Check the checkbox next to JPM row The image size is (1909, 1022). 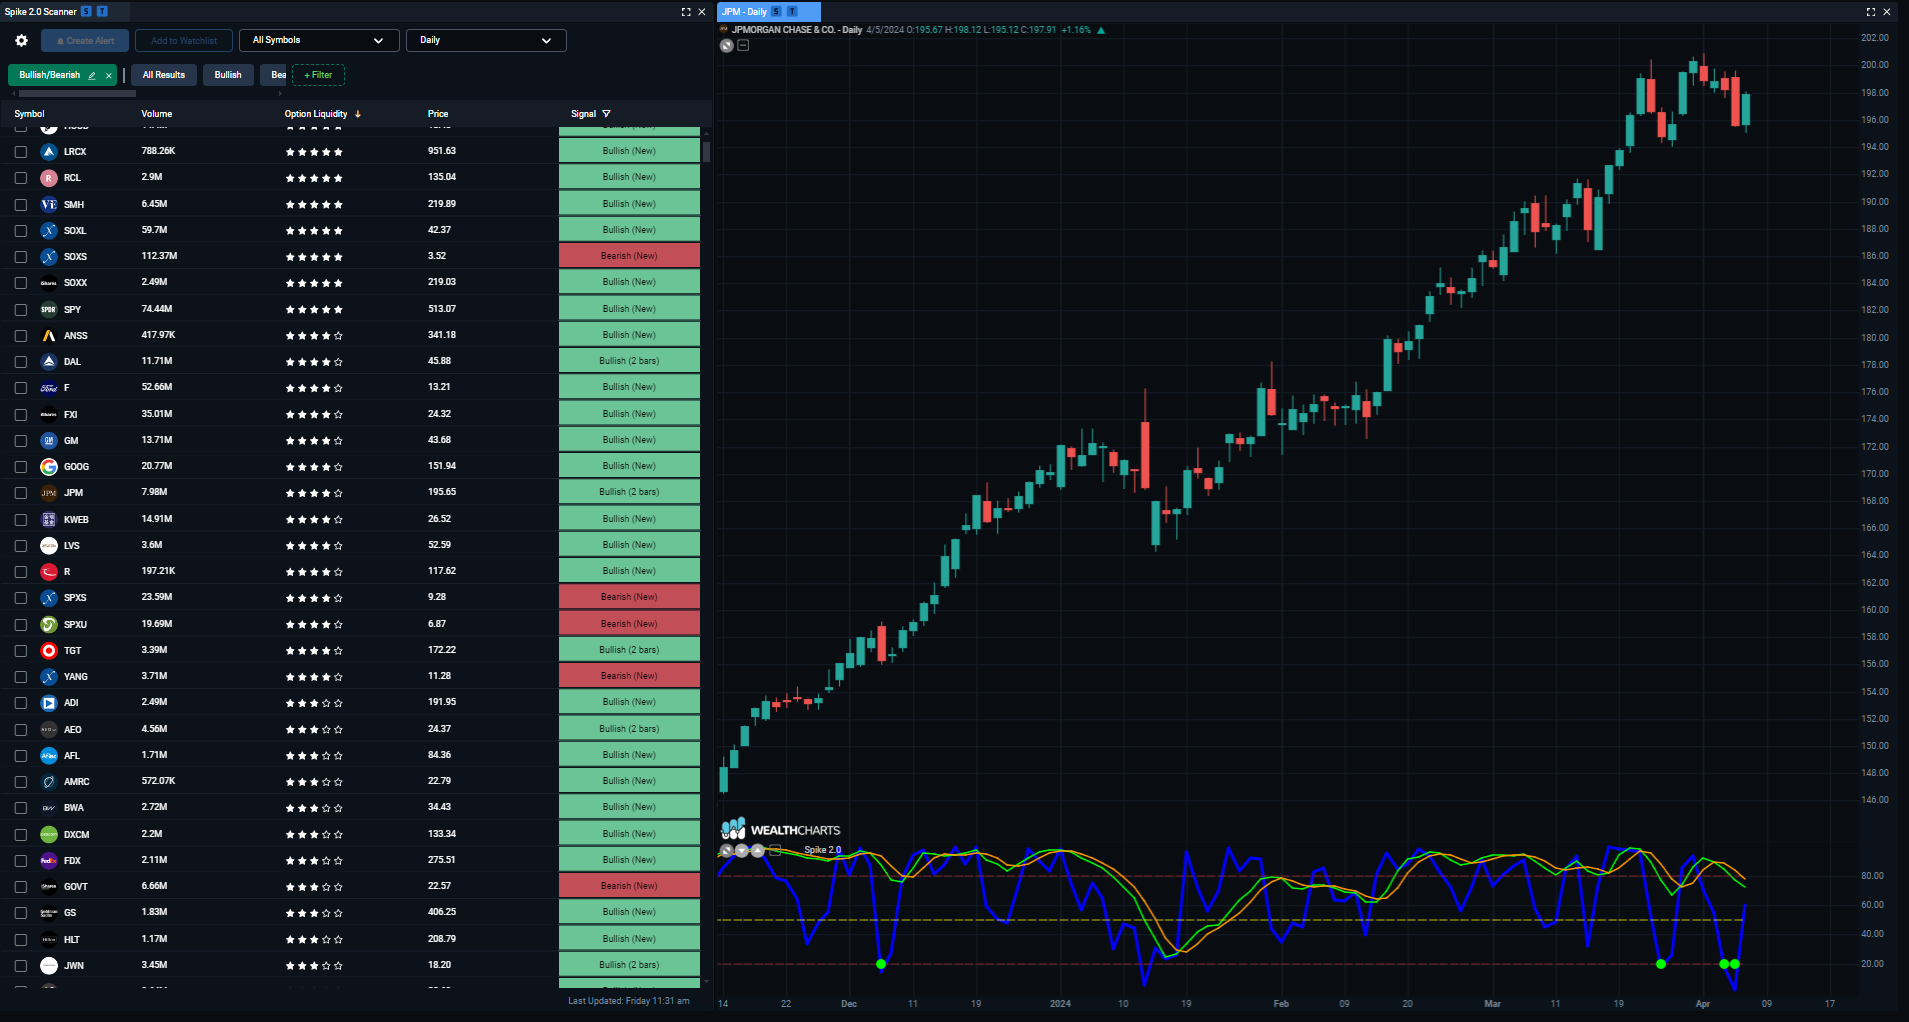pyautogui.click(x=21, y=492)
